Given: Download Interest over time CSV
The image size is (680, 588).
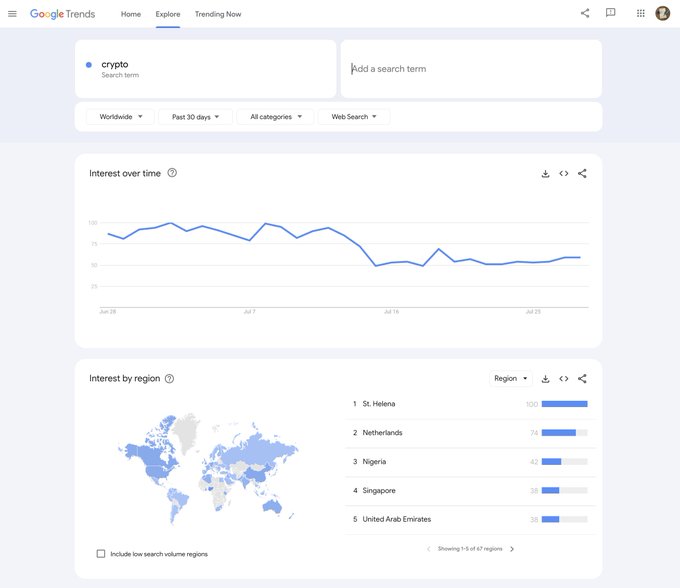Looking at the screenshot, I should point(546,174).
